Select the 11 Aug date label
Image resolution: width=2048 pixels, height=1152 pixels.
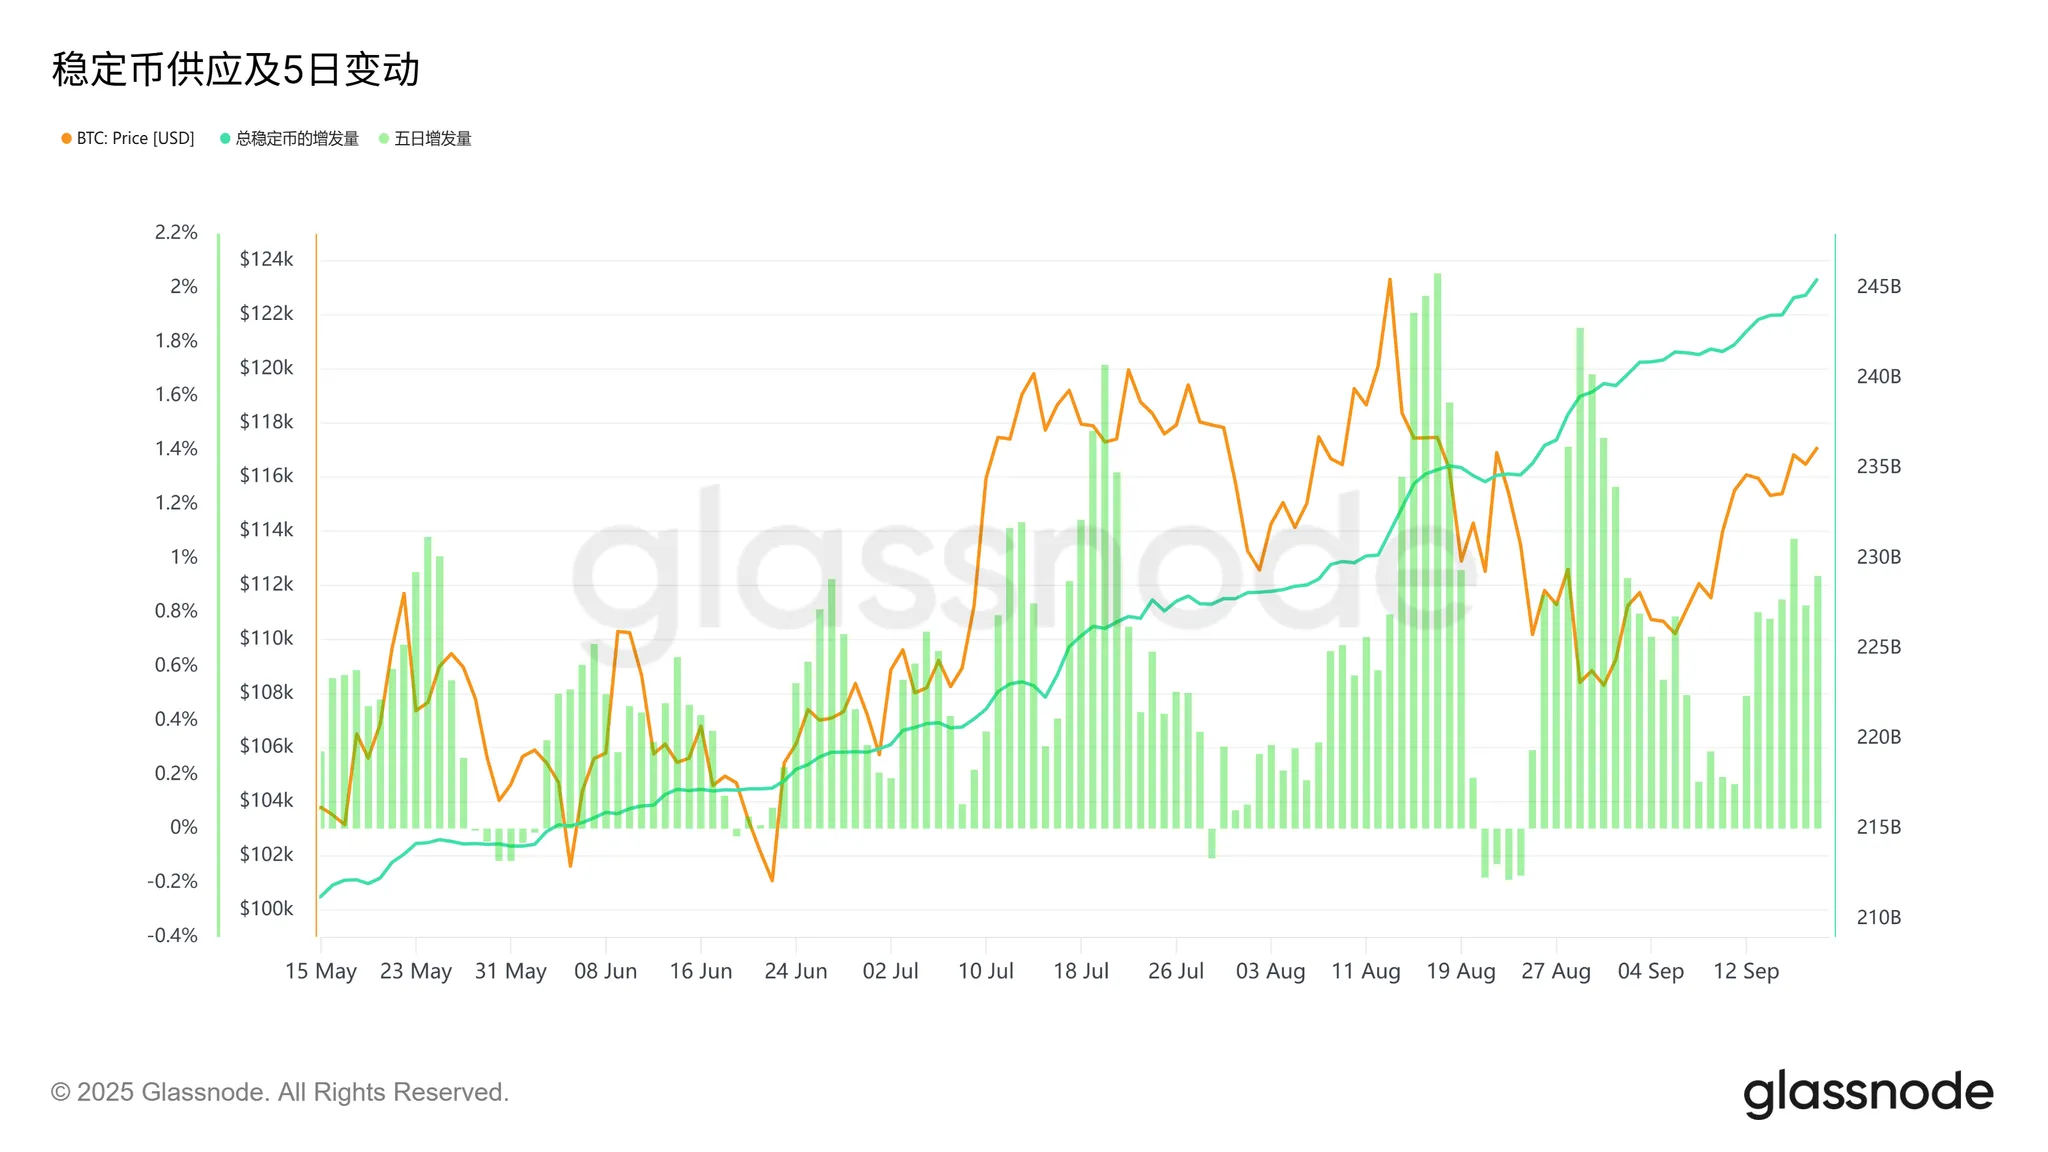[1365, 971]
